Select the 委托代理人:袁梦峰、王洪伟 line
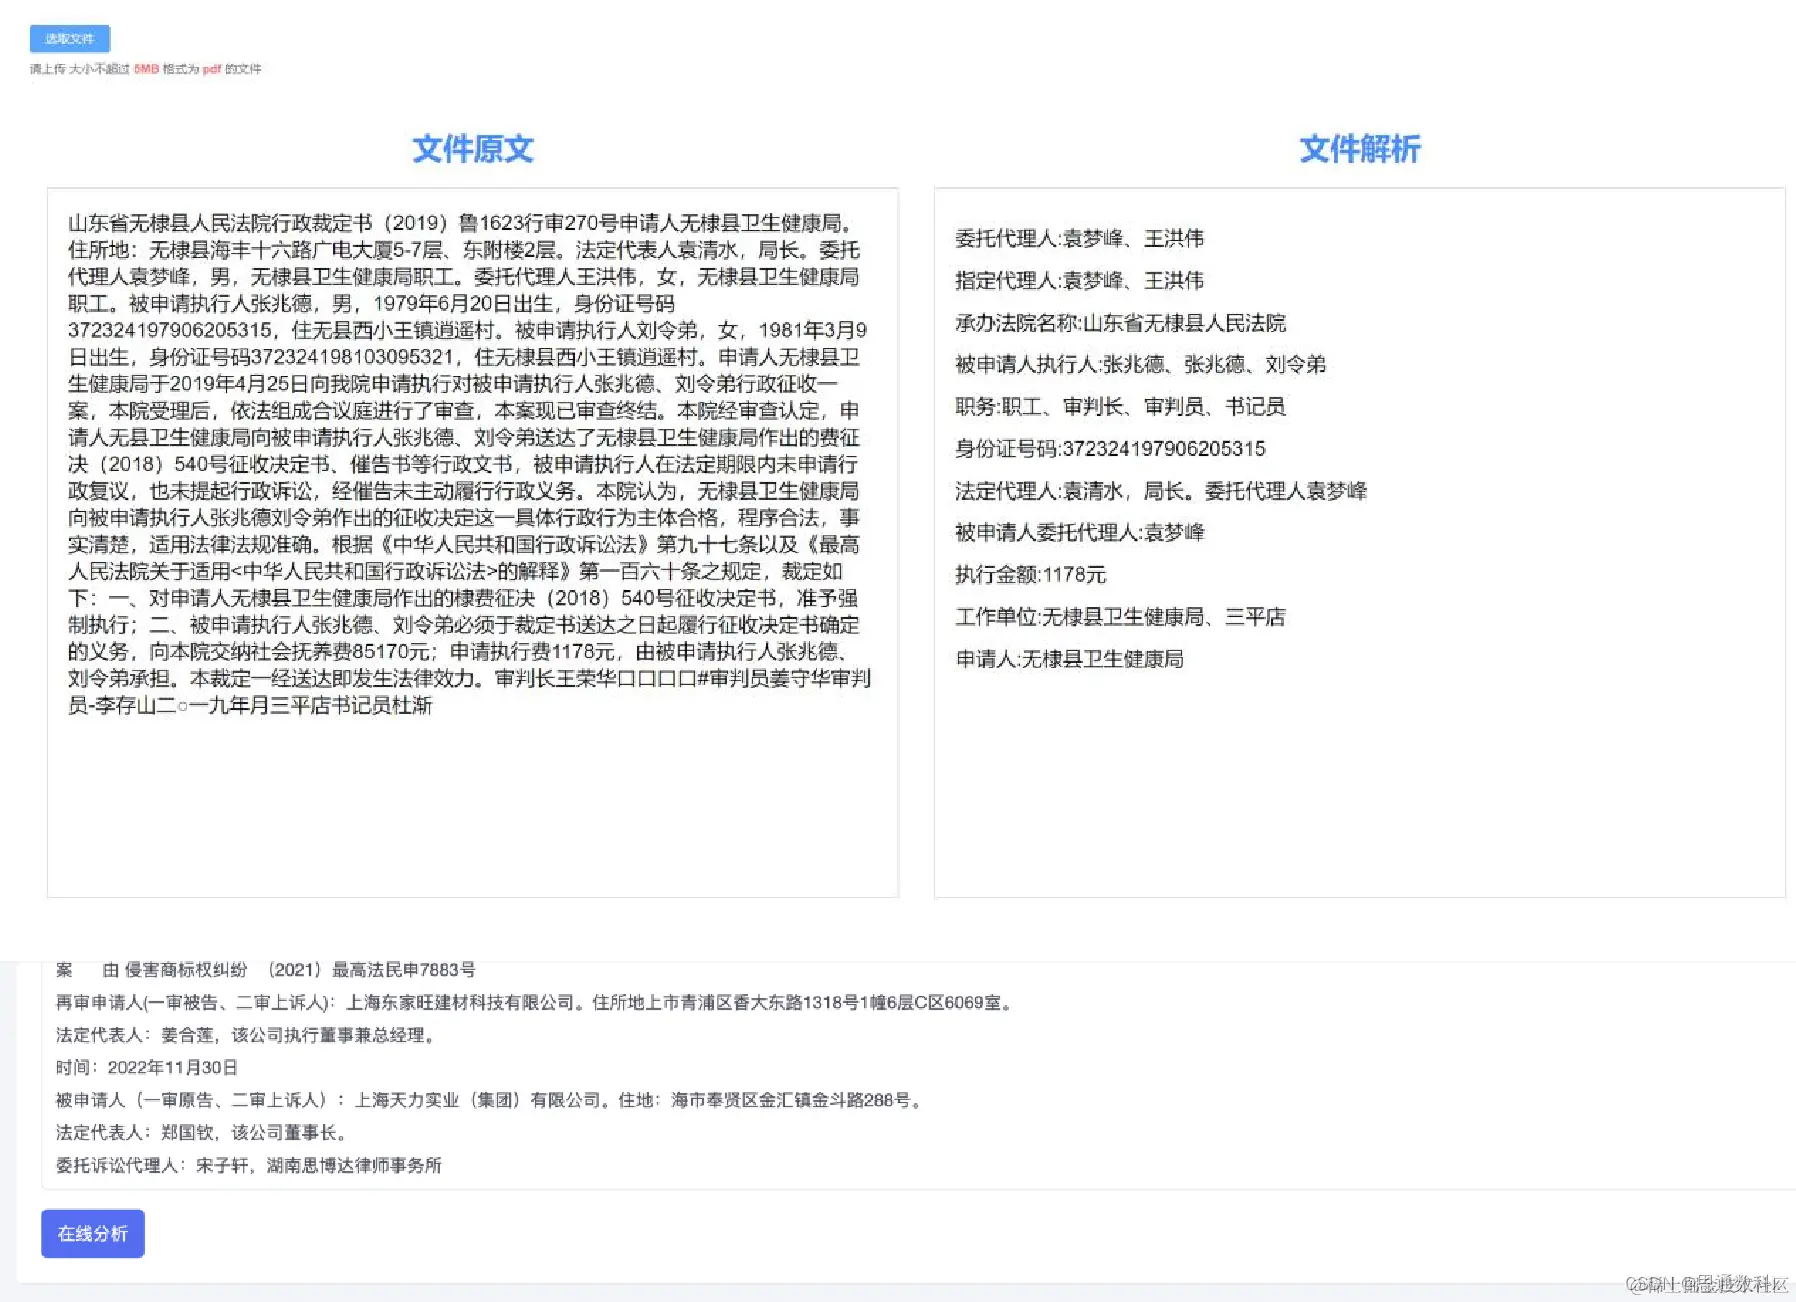The width and height of the screenshot is (1796, 1302). point(1079,238)
